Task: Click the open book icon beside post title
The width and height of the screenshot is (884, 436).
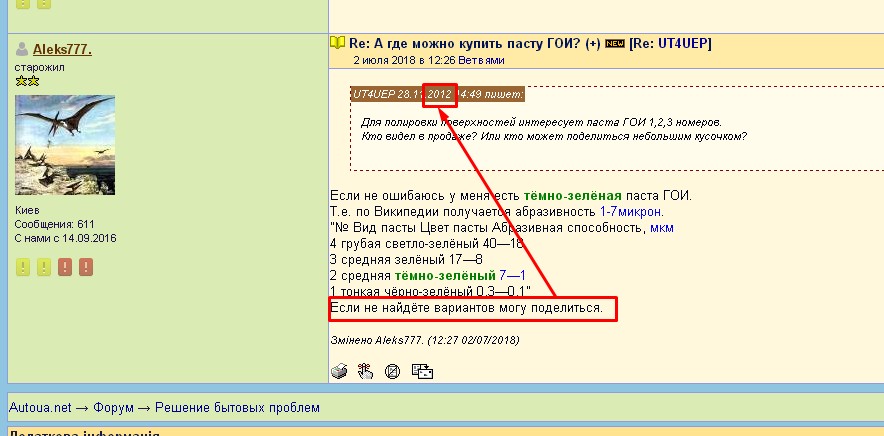Action: (338, 43)
